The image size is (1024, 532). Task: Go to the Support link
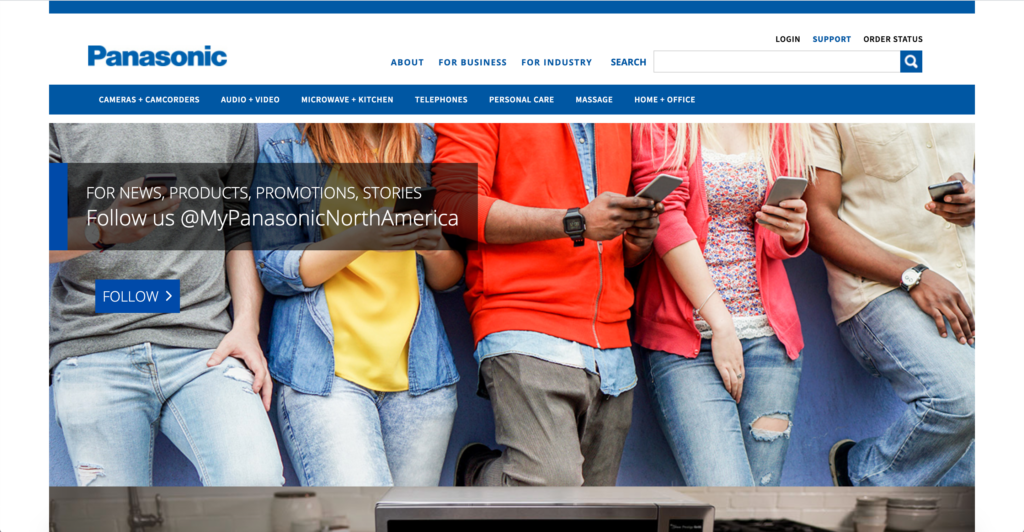click(831, 39)
